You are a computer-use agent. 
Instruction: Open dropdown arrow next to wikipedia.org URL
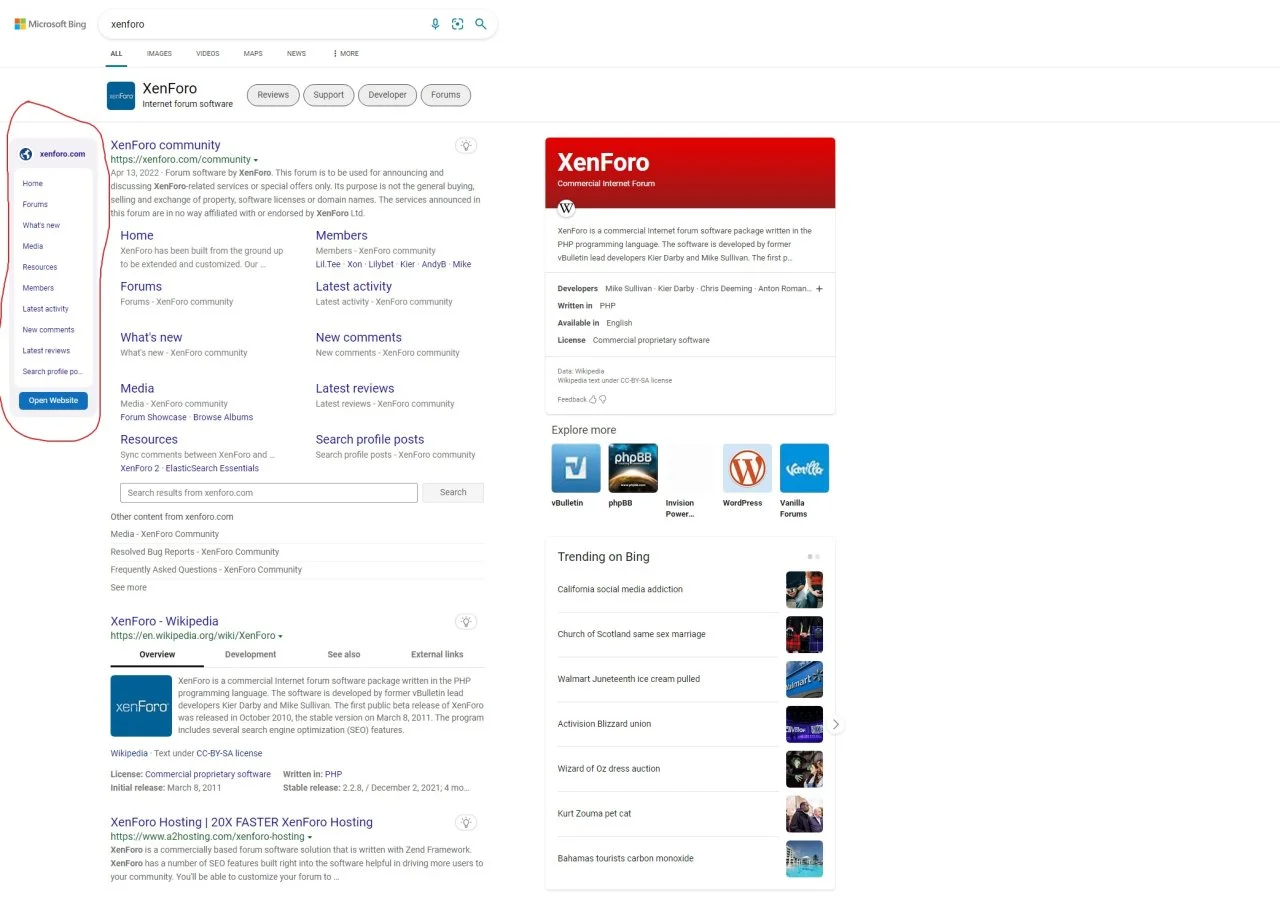[280, 636]
